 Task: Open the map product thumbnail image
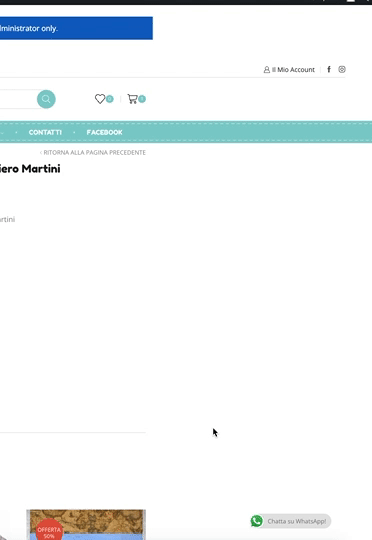86,525
